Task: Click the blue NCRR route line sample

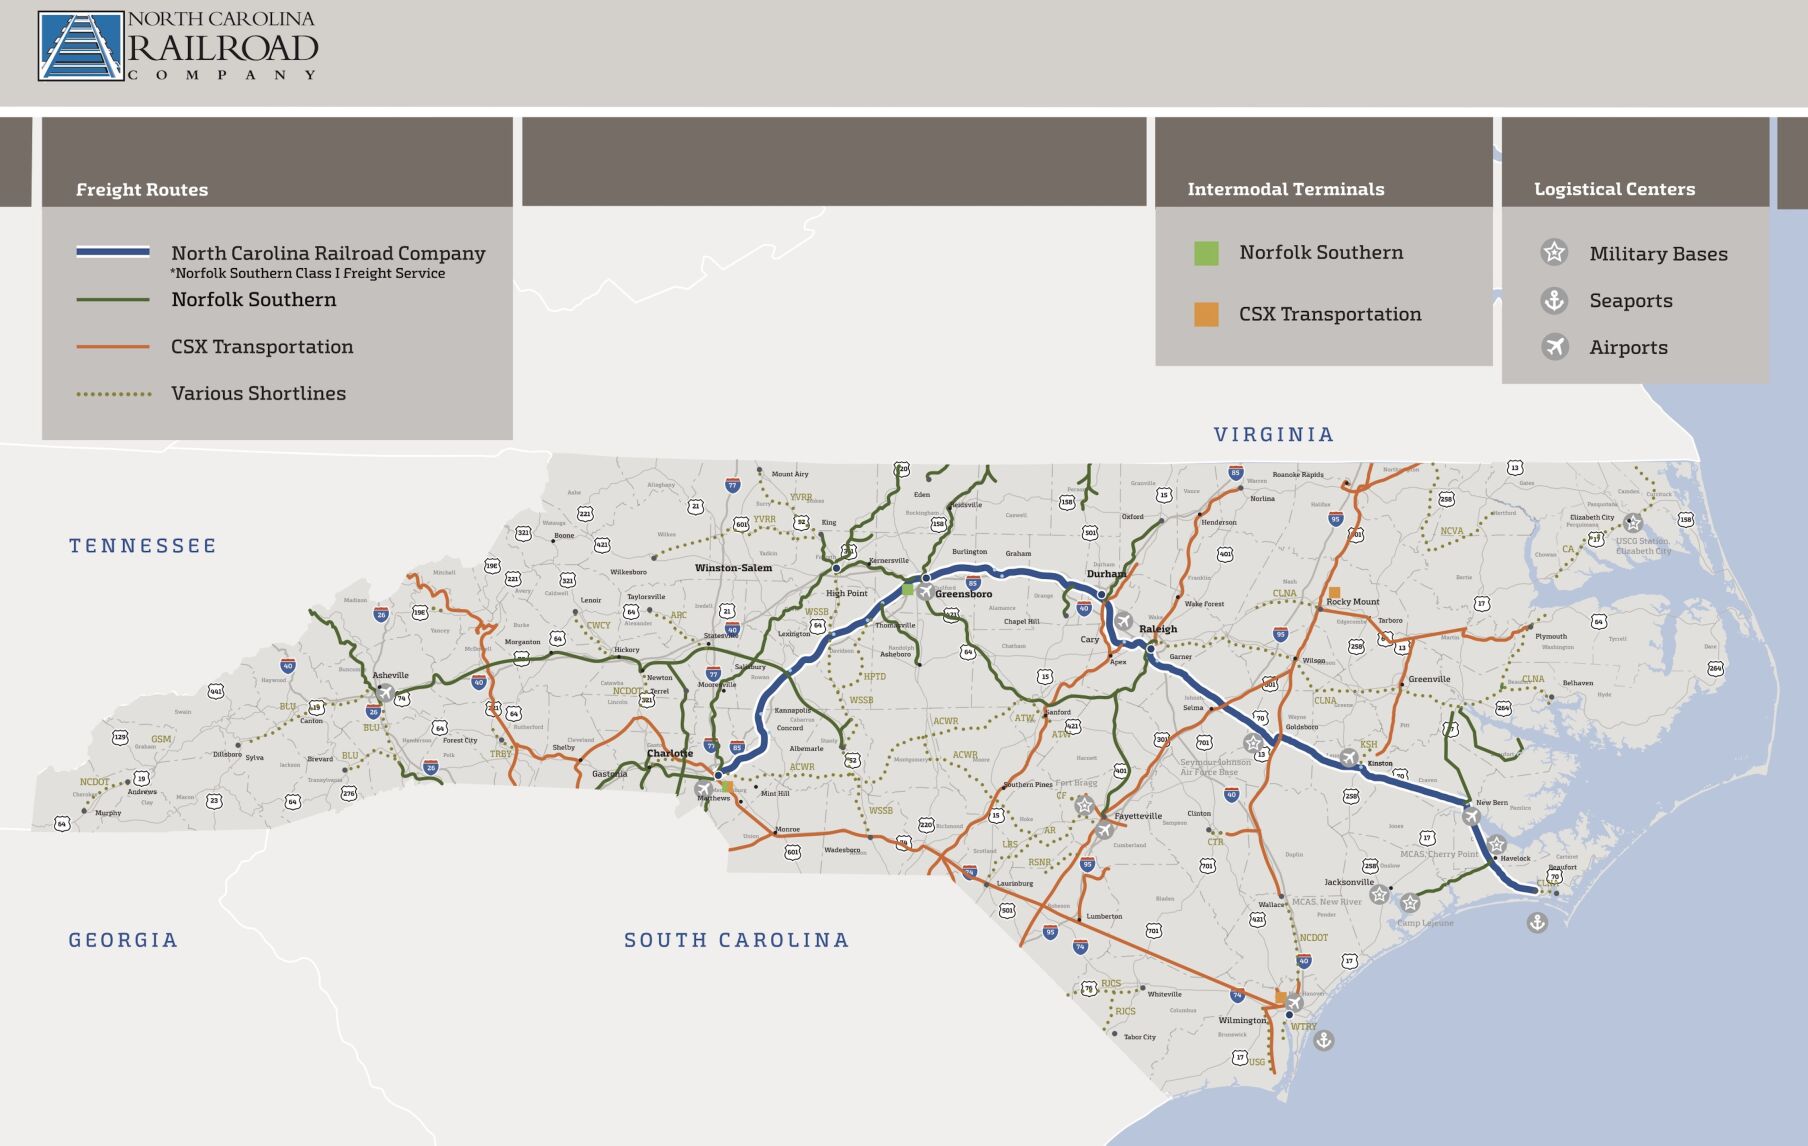Action: pos(113,252)
